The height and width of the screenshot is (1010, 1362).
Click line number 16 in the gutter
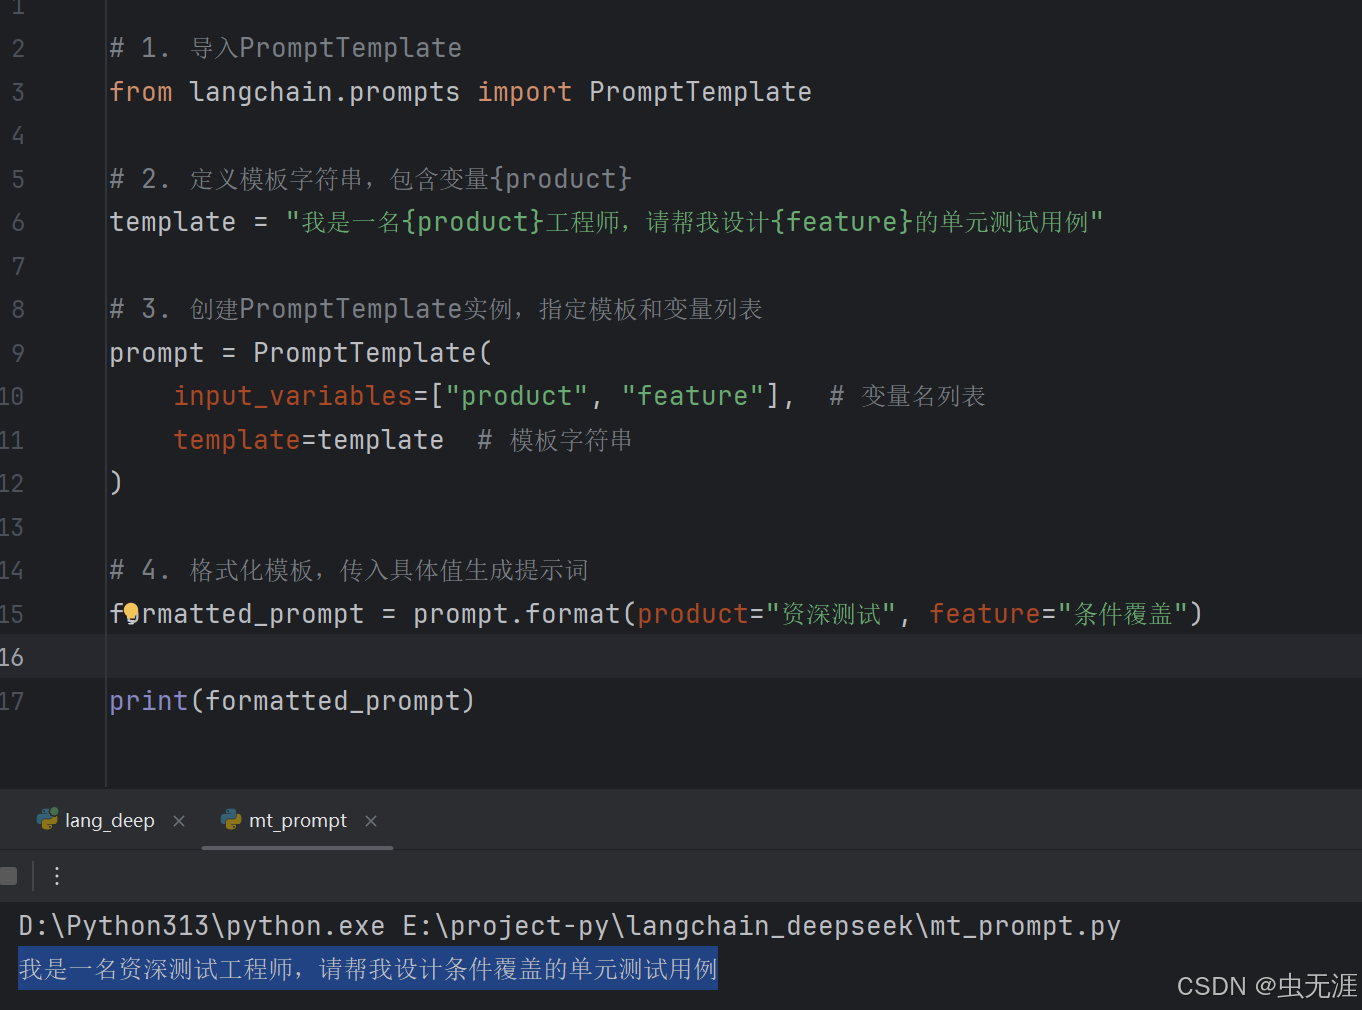(x=12, y=657)
